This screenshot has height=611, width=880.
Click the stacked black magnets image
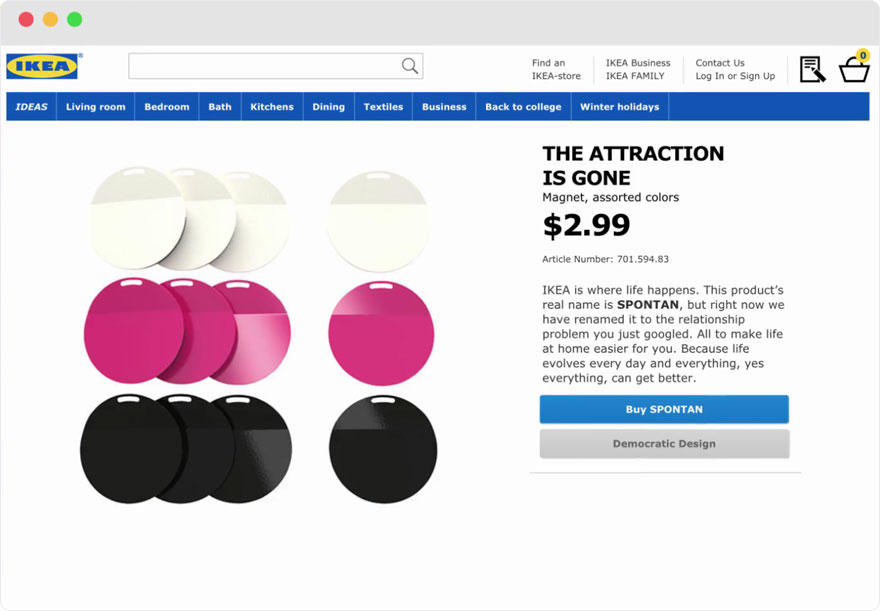(x=186, y=448)
